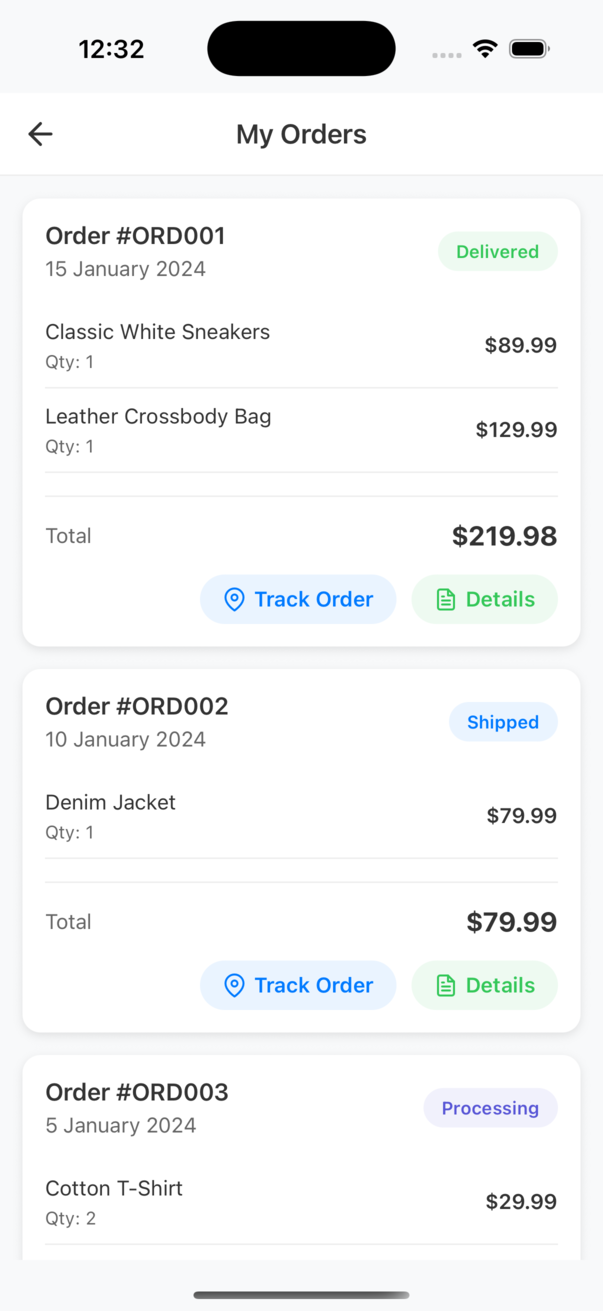This screenshot has width=603, height=1311.
Task: Tap the home indicator bar
Action: point(301,1295)
